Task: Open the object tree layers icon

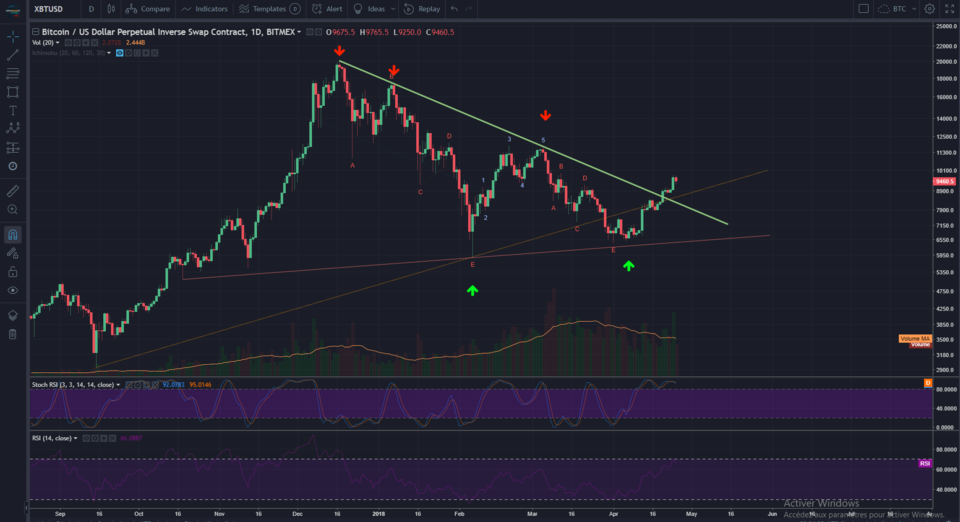Action: pos(12,316)
